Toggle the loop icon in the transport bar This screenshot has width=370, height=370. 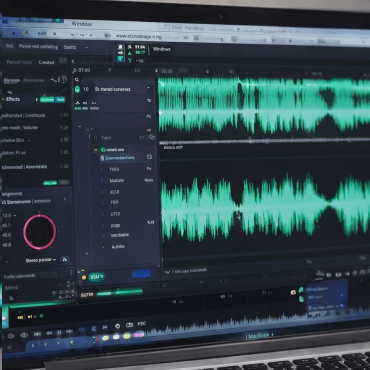117,326
